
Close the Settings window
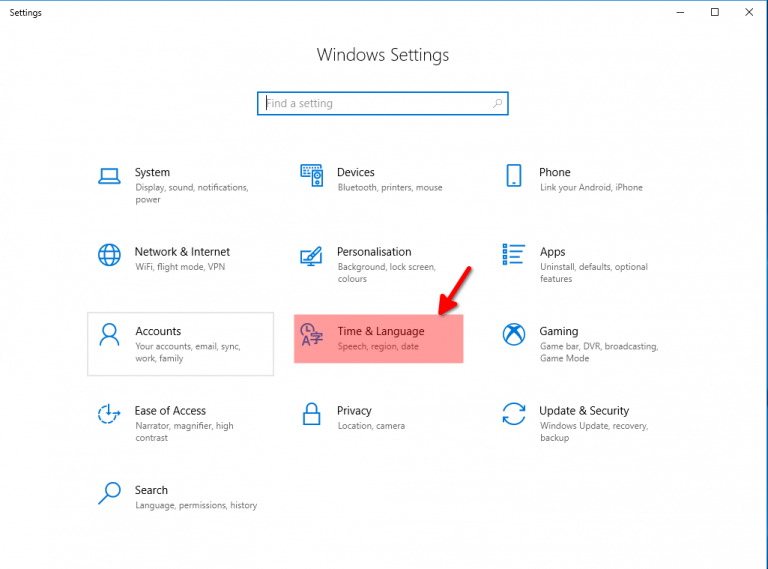[x=749, y=12]
